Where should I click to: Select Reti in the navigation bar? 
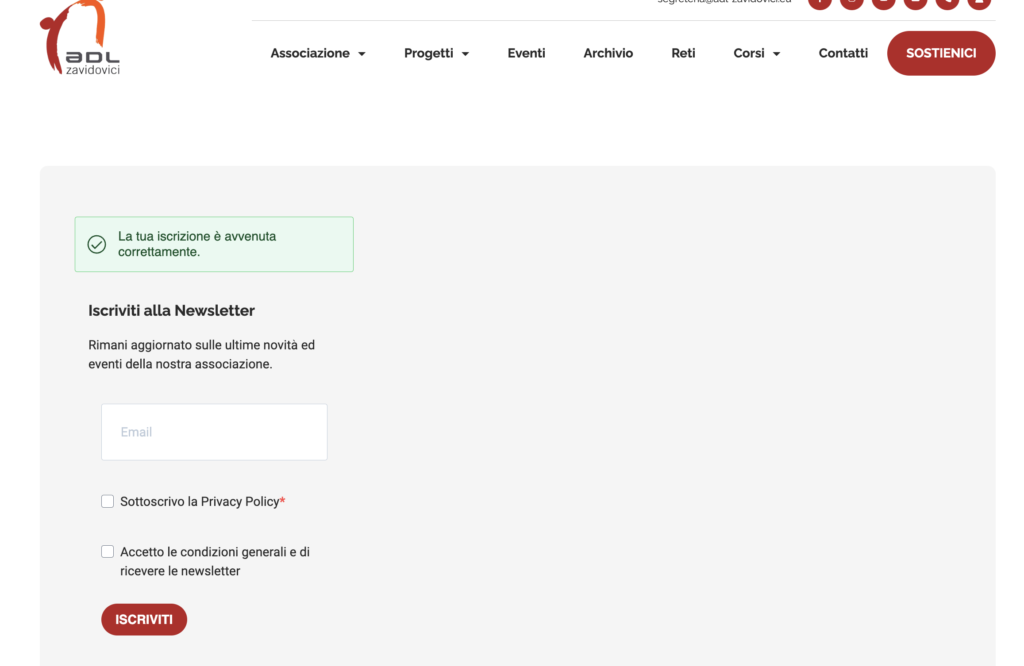coord(683,53)
